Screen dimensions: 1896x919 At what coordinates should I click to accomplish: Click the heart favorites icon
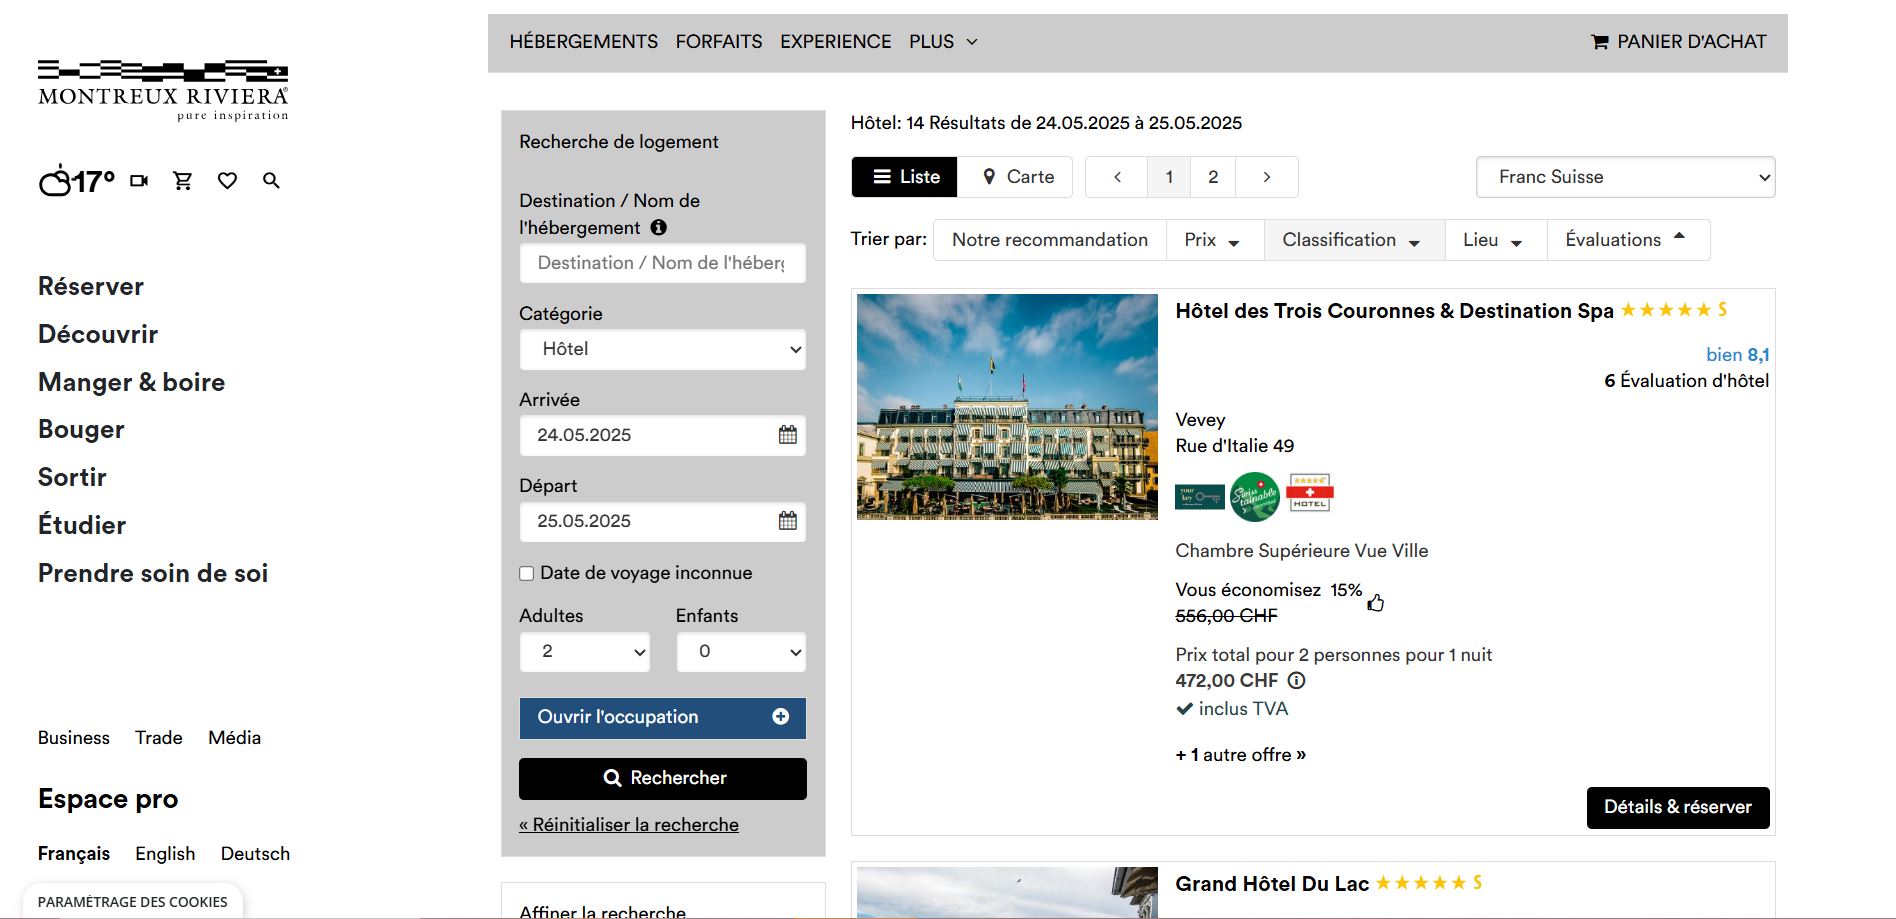click(x=227, y=181)
